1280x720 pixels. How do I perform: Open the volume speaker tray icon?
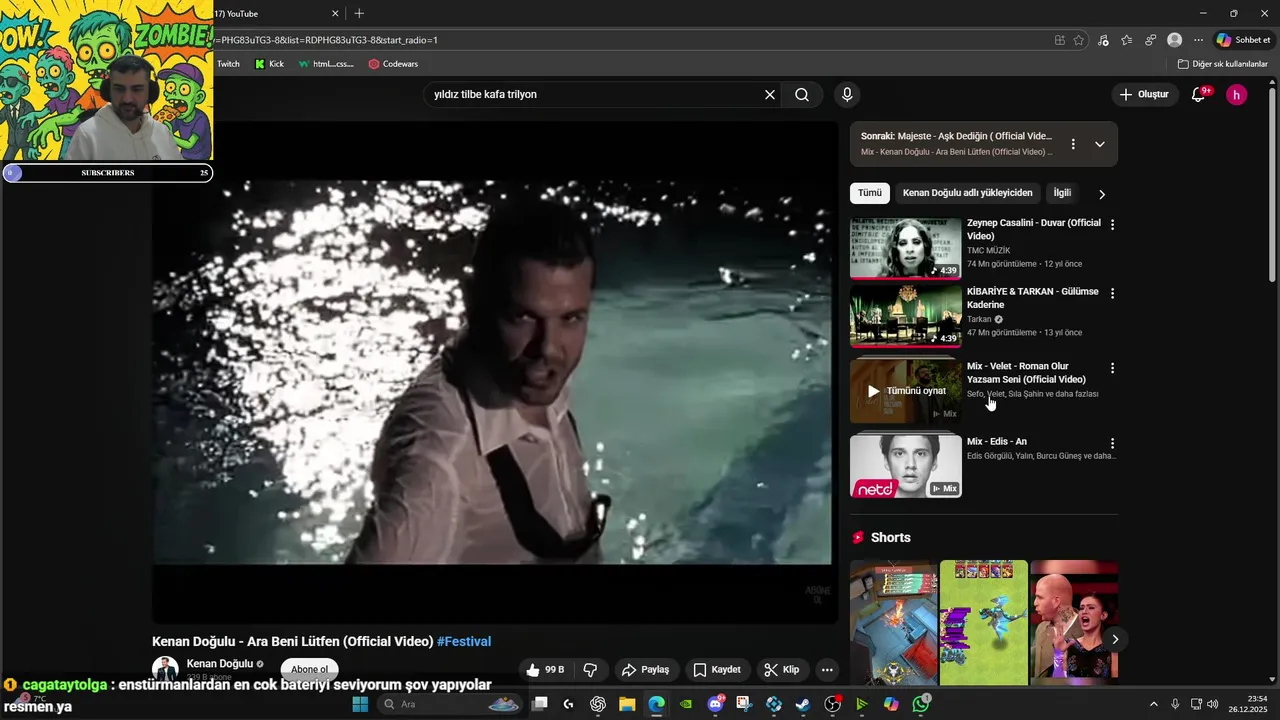click(x=1212, y=704)
